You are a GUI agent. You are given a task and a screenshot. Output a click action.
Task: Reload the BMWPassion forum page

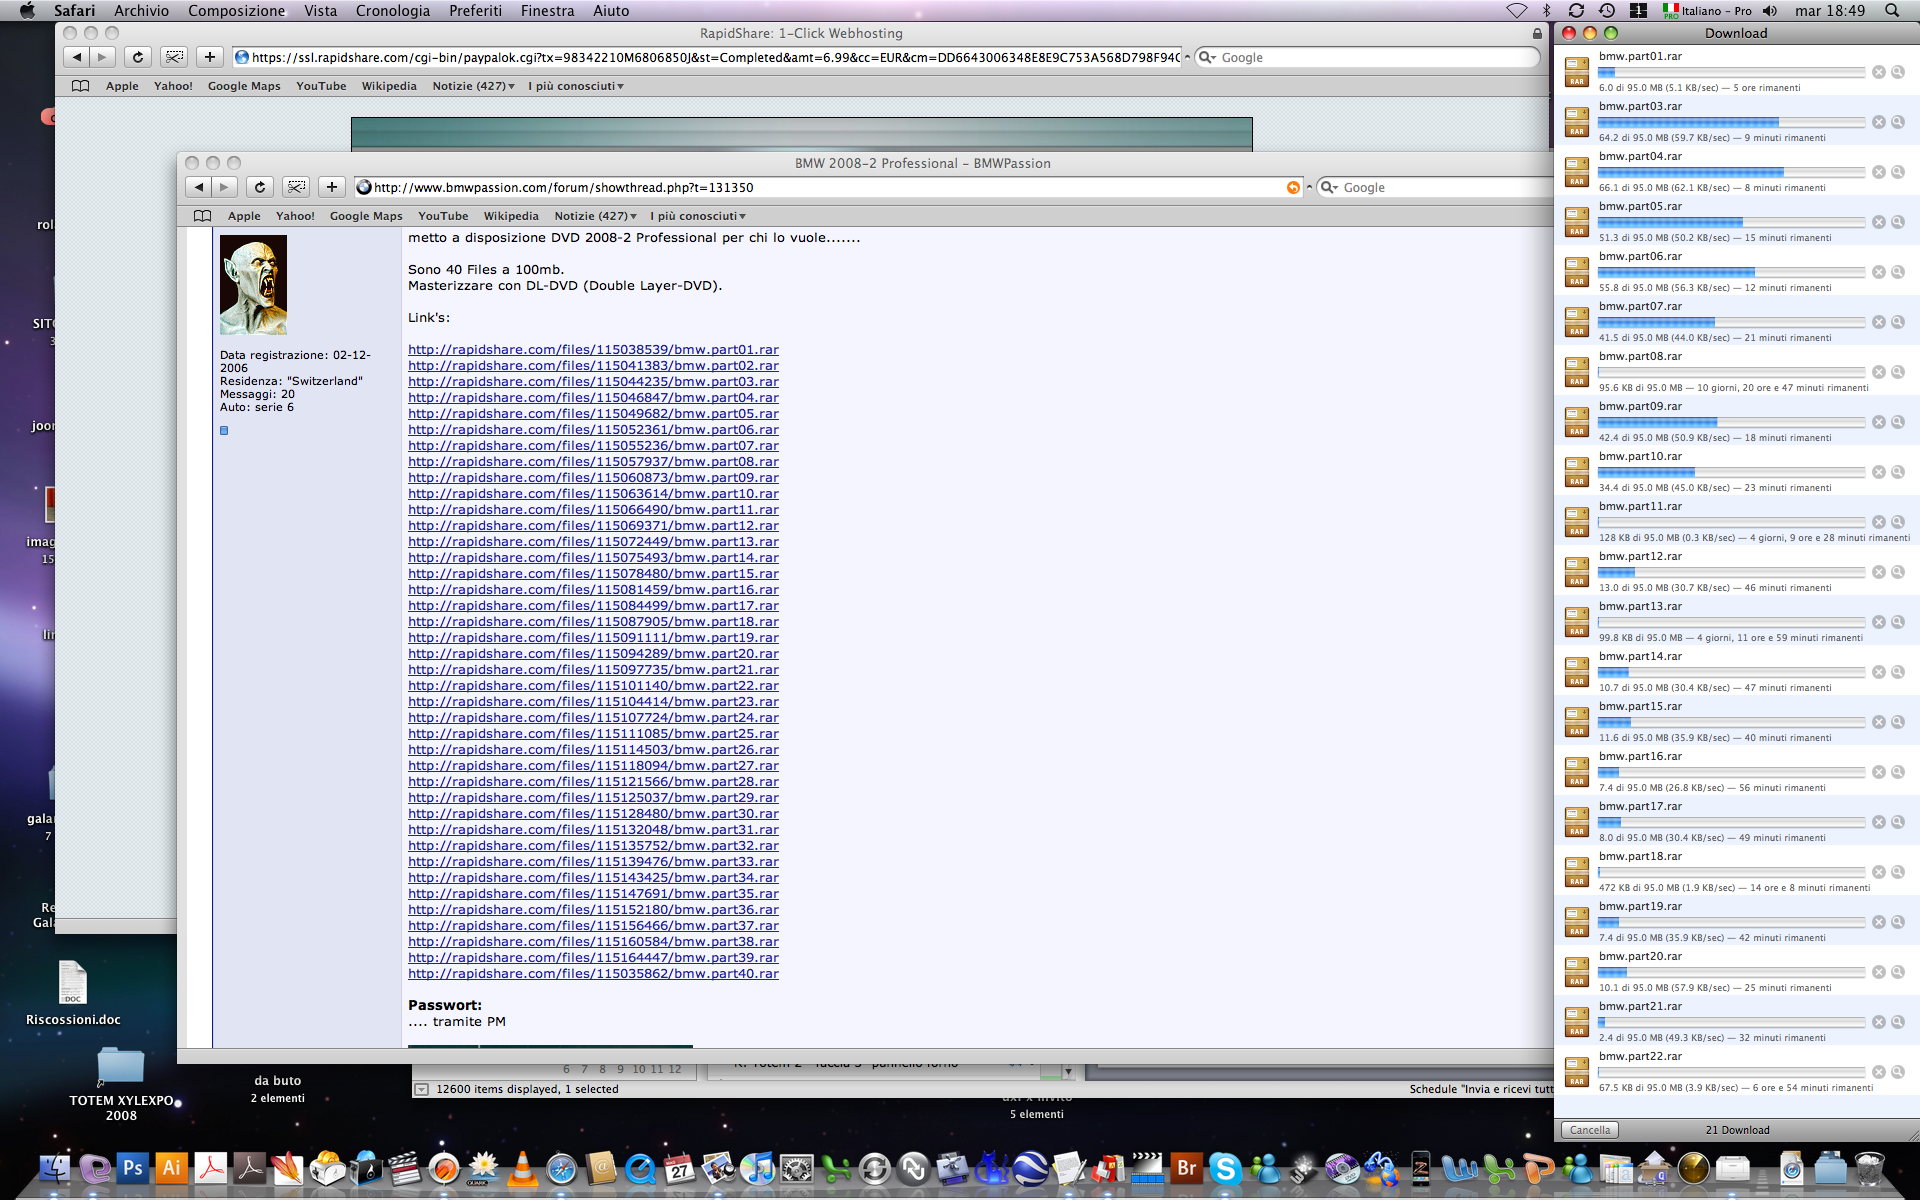260,187
